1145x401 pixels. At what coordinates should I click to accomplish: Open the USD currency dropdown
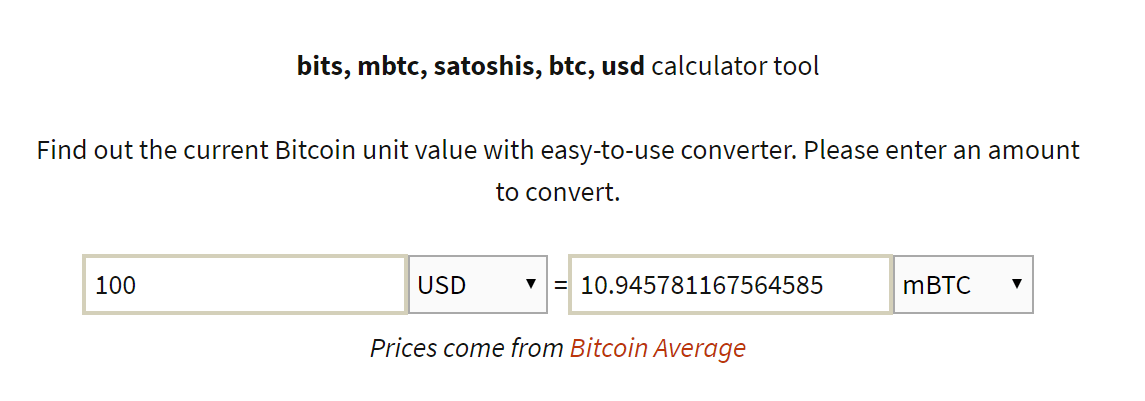[x=478, y=284]
